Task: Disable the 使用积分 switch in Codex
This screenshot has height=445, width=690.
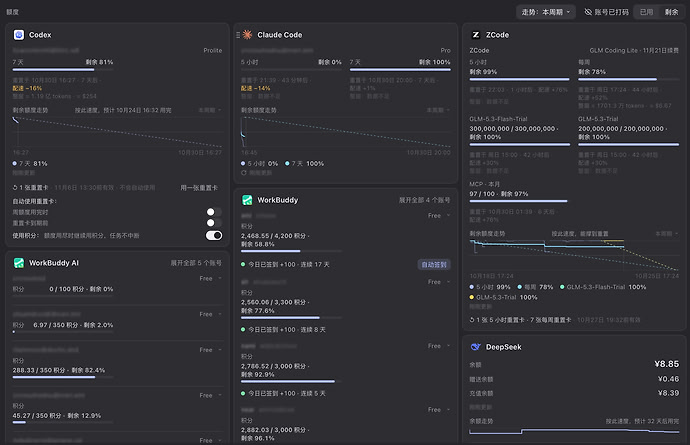Action: click(214, 235)
